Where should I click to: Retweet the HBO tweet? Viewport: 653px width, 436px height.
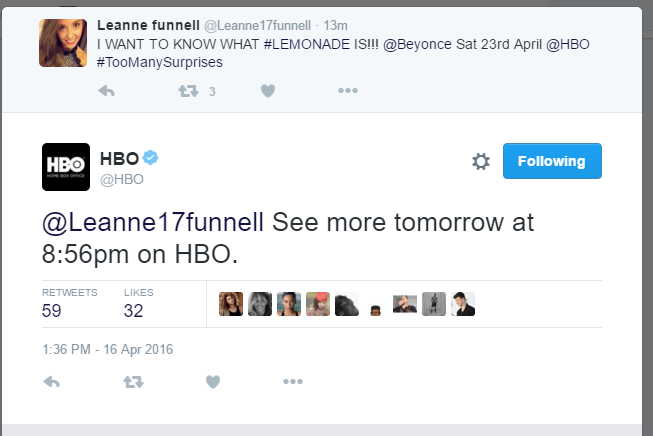click(133, 381)
